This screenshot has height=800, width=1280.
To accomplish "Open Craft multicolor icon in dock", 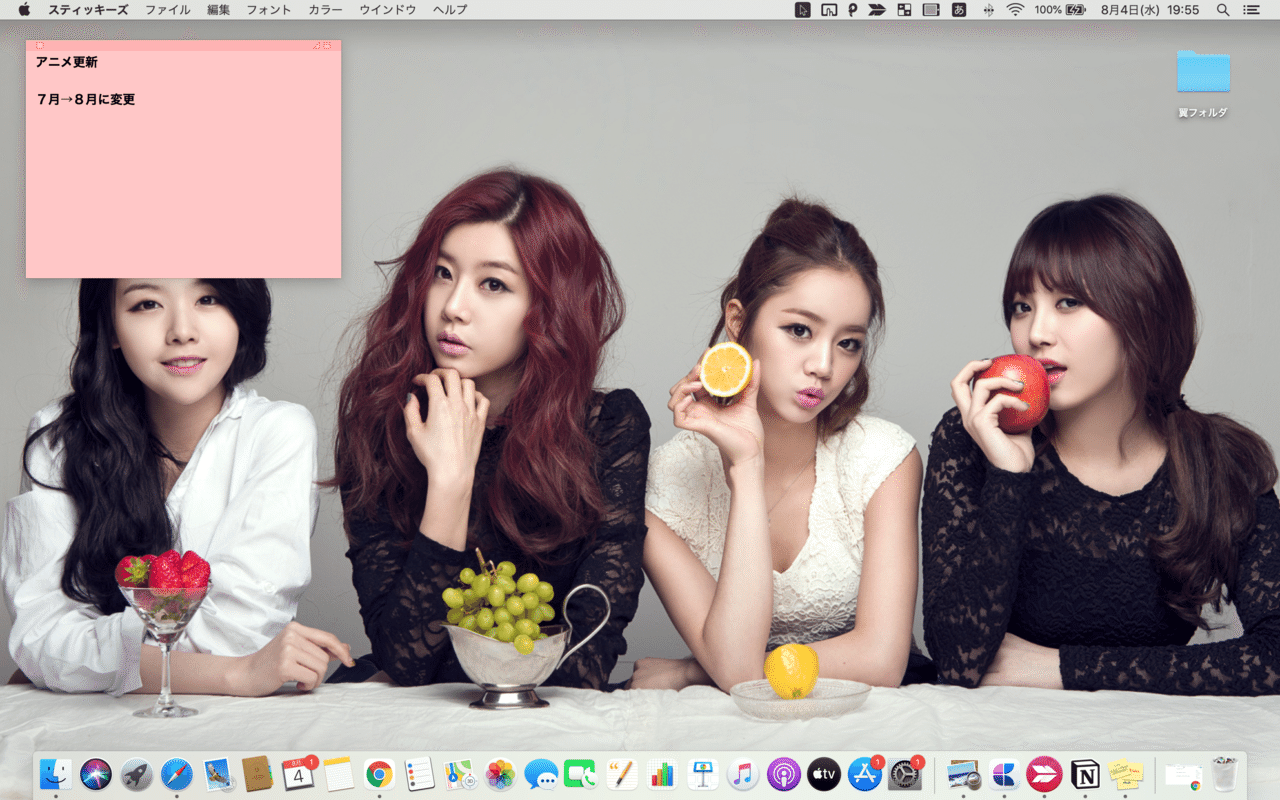I will [1004, 774].
